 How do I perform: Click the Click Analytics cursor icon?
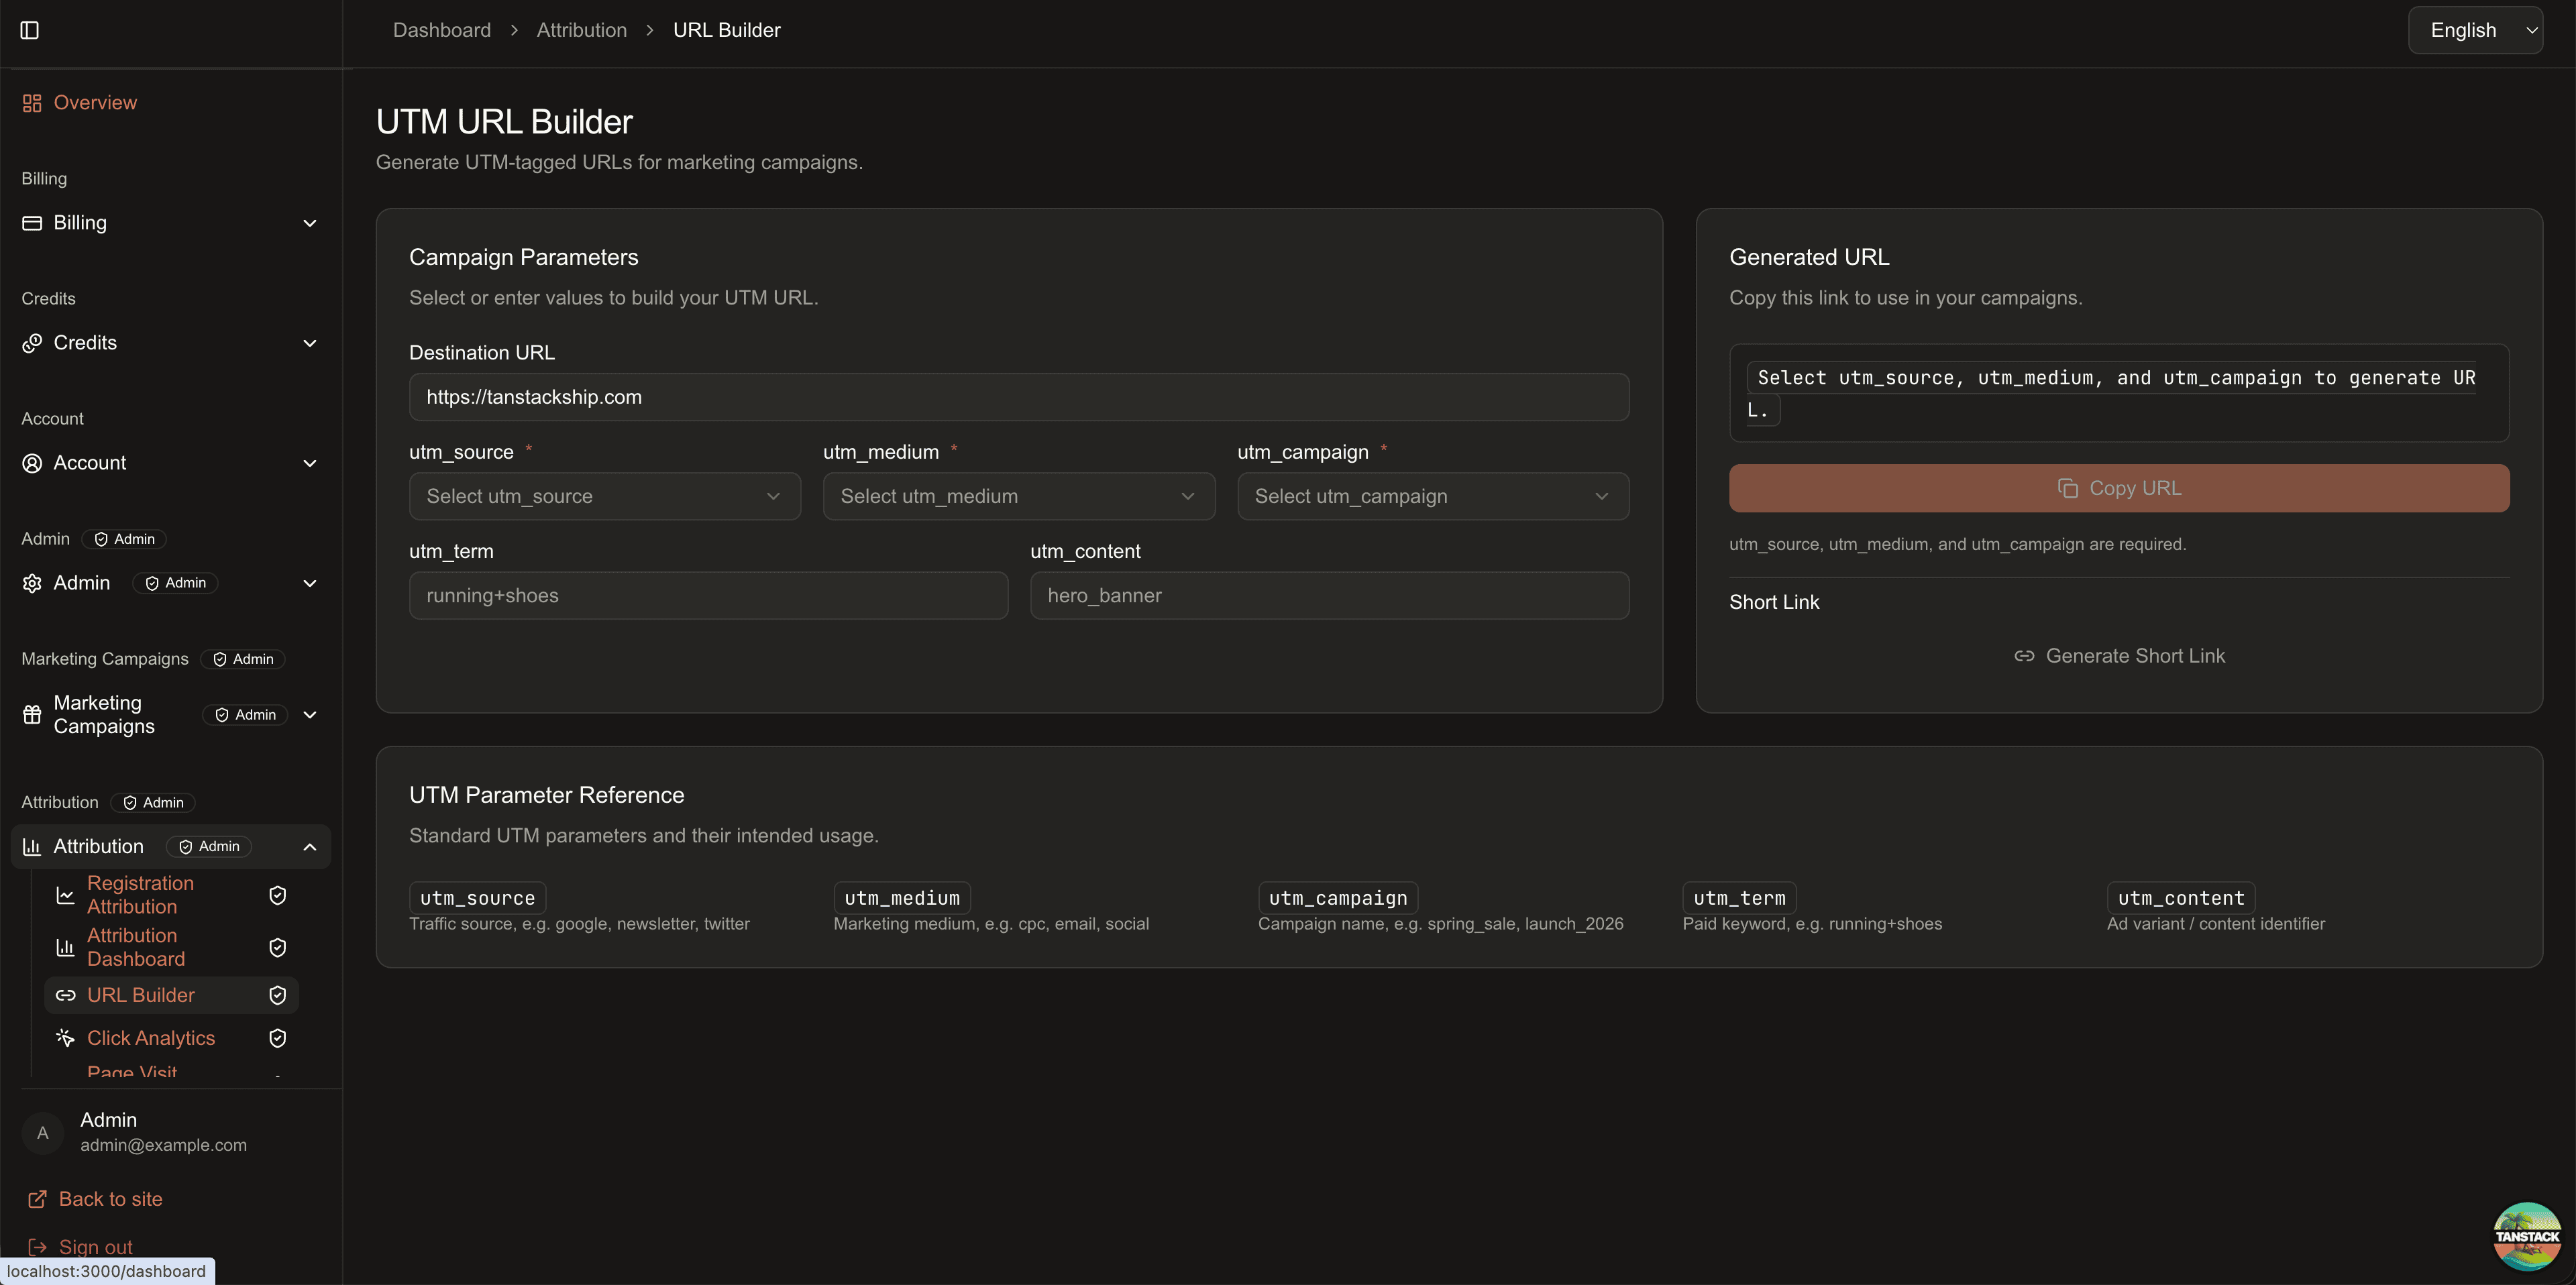pyautogui.click(x=65, y=1038)
